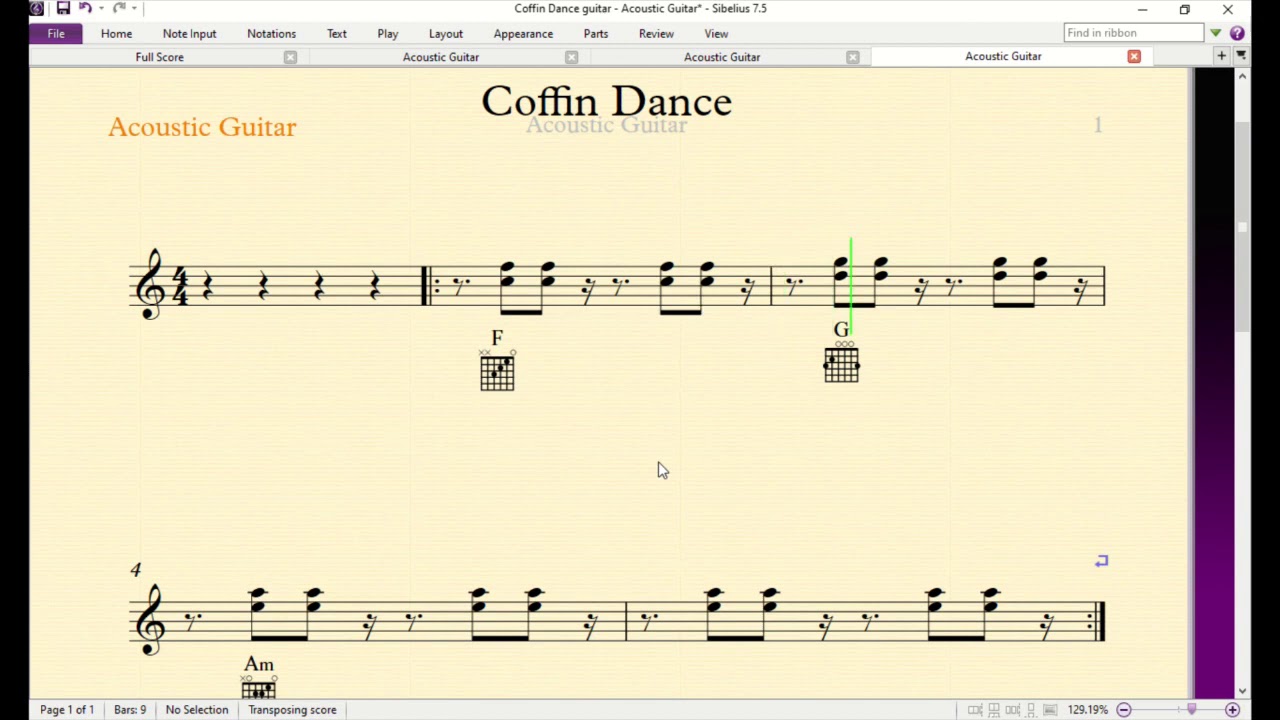Screen dimensions: 1280x720
Task: Select the Coffin Dance title text
Action: tap(607, 101)
